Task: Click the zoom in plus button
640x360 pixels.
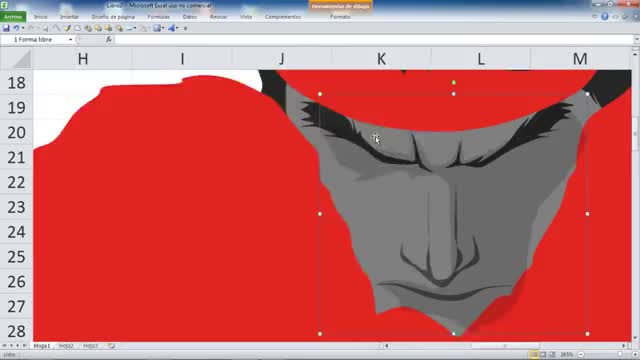Action: coord(636,355)
